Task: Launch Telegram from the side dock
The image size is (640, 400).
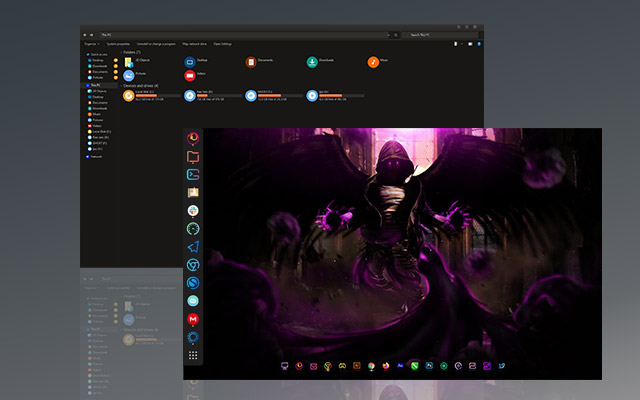Action: click(x=193, y=247)
